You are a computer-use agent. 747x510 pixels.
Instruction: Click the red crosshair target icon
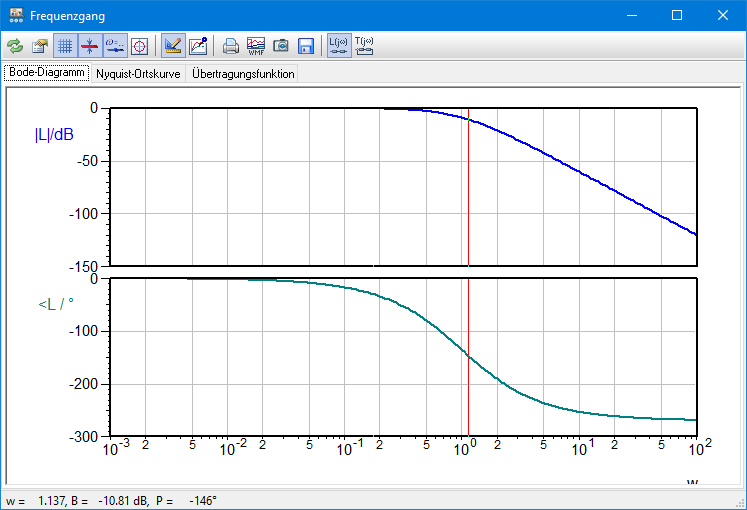[x=140, y=46]
